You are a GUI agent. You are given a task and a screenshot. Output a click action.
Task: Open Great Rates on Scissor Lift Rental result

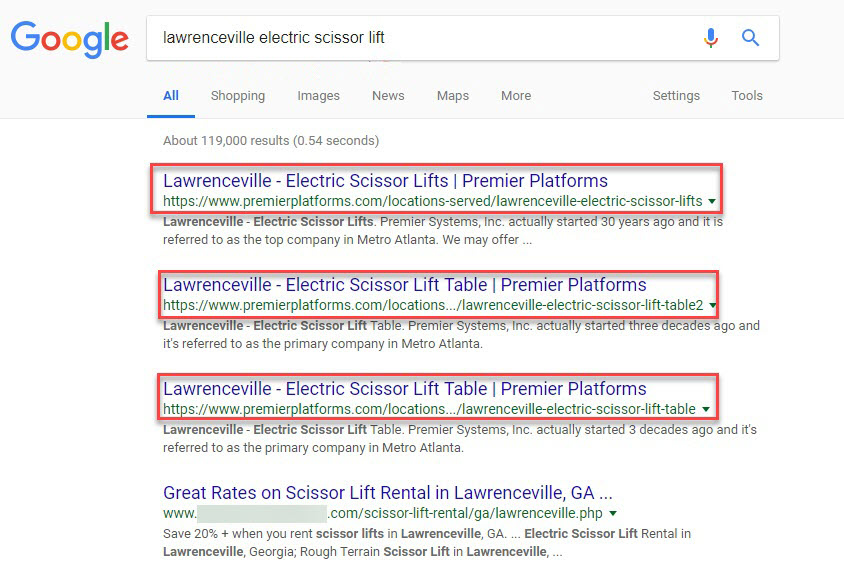click(x=388, y=493)
